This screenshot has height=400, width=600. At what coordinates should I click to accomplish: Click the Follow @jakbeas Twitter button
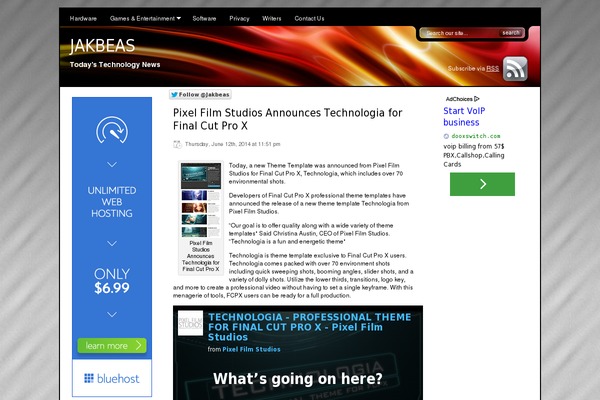pyautogui.click(x=200, y=95)
